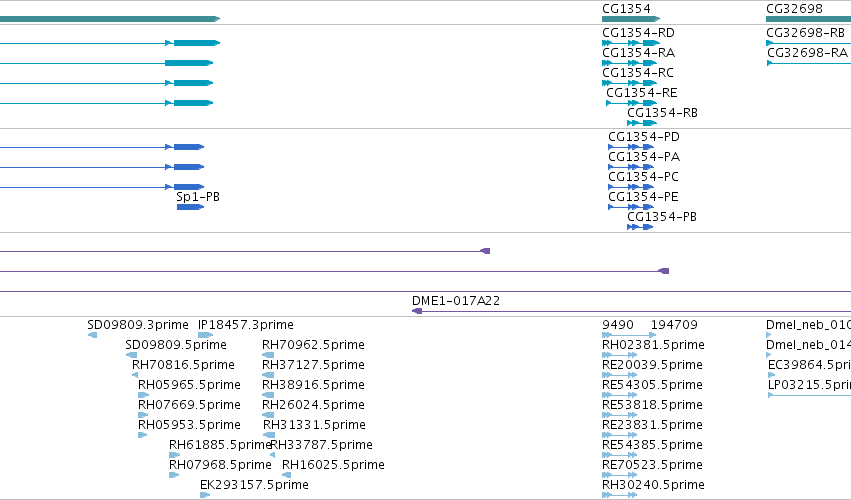Click the CG1354-RC transcript label
851x500 pixels.
(x=638, y=73)
